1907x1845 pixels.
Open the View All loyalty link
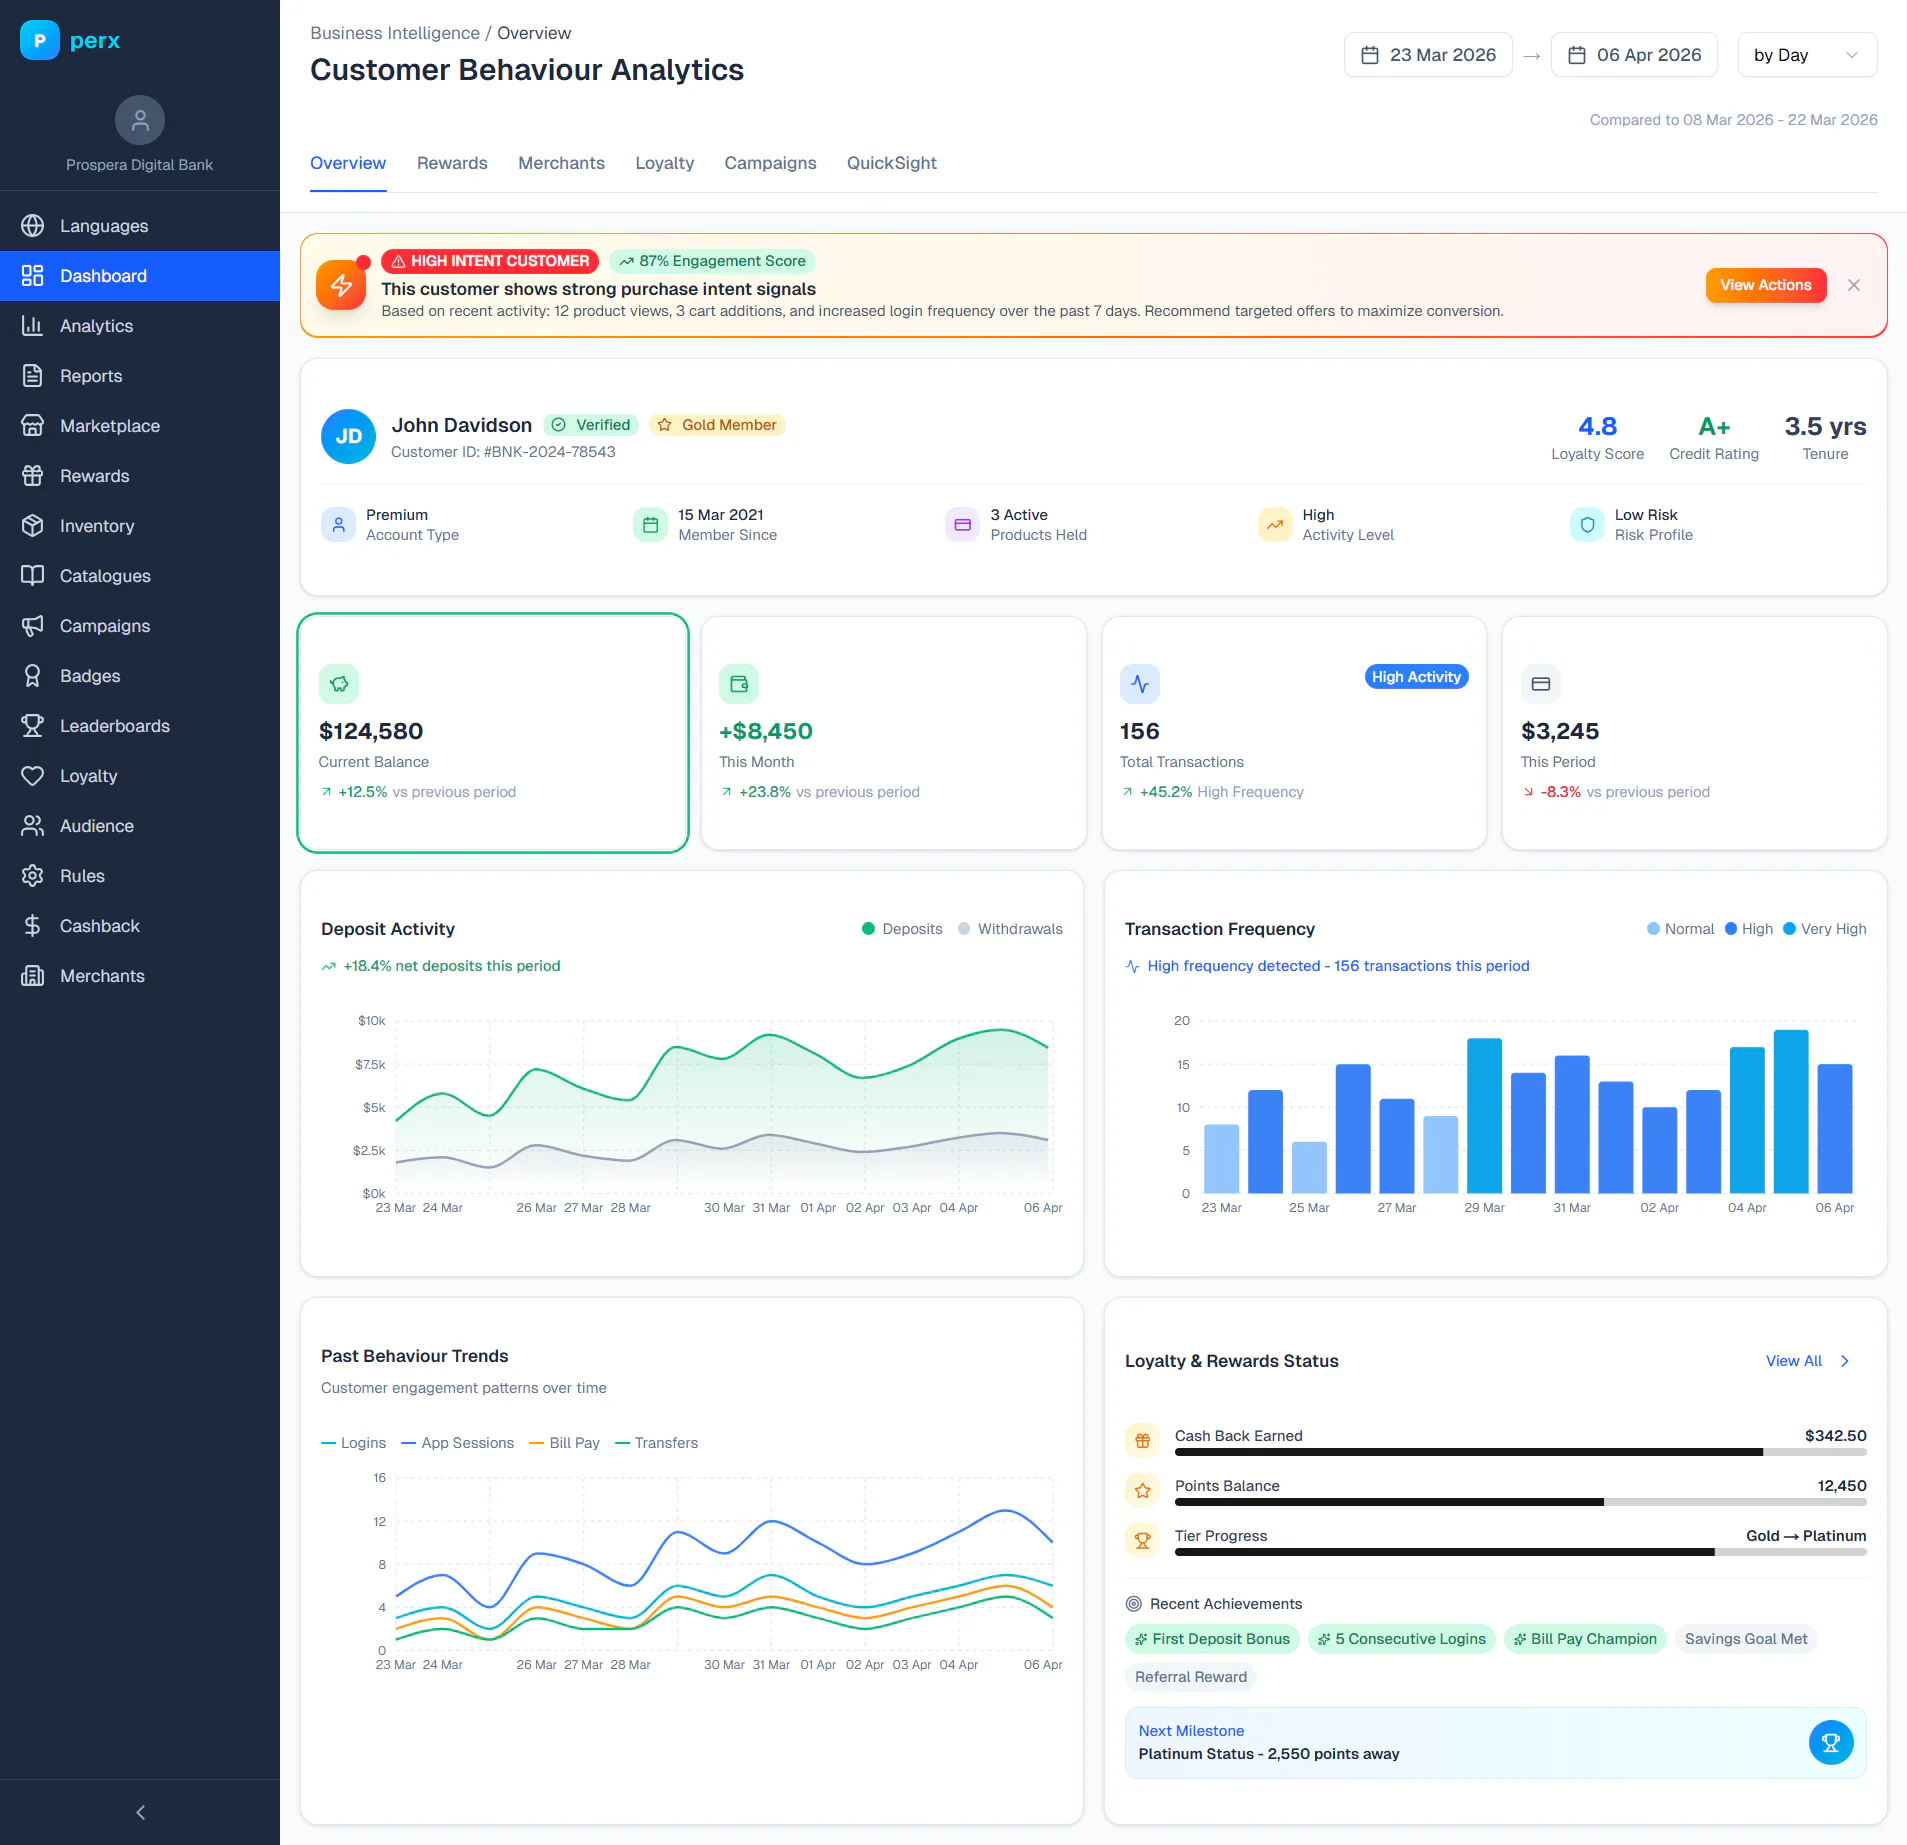point(1794,1361)
